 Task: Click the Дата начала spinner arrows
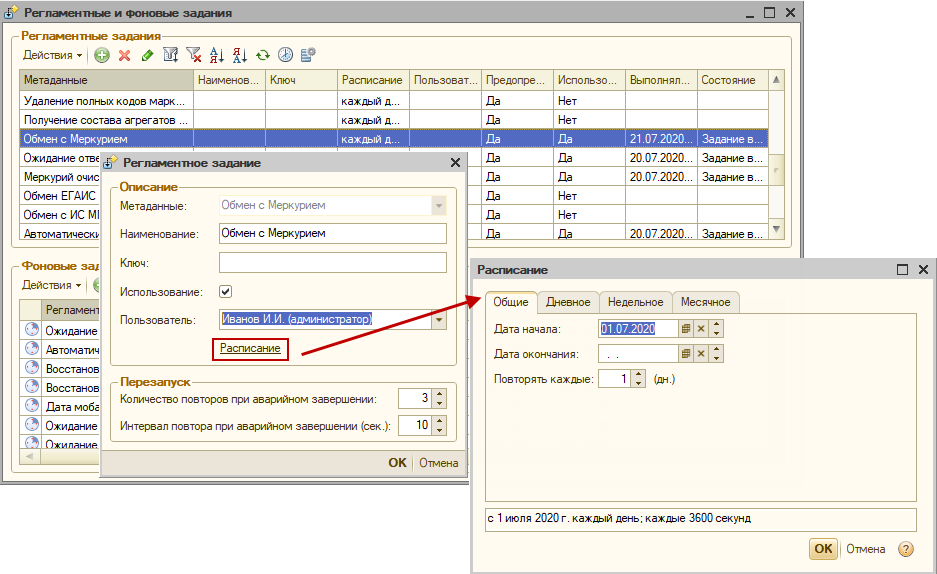pyautogui.click(x=716, y=329)
